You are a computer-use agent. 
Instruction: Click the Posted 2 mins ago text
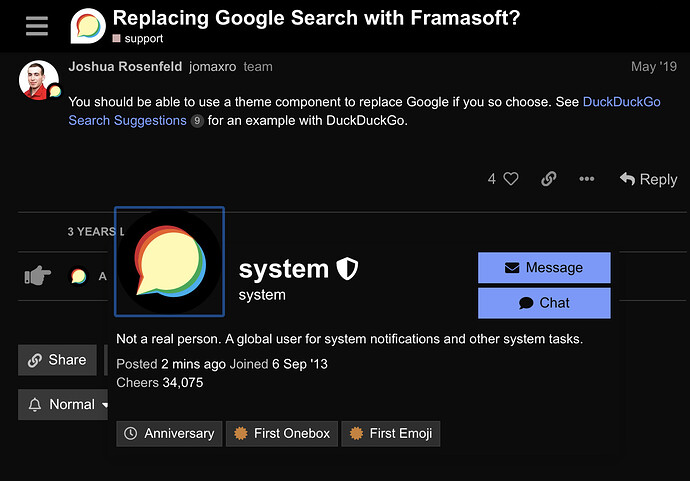click(x=171, y=364)
